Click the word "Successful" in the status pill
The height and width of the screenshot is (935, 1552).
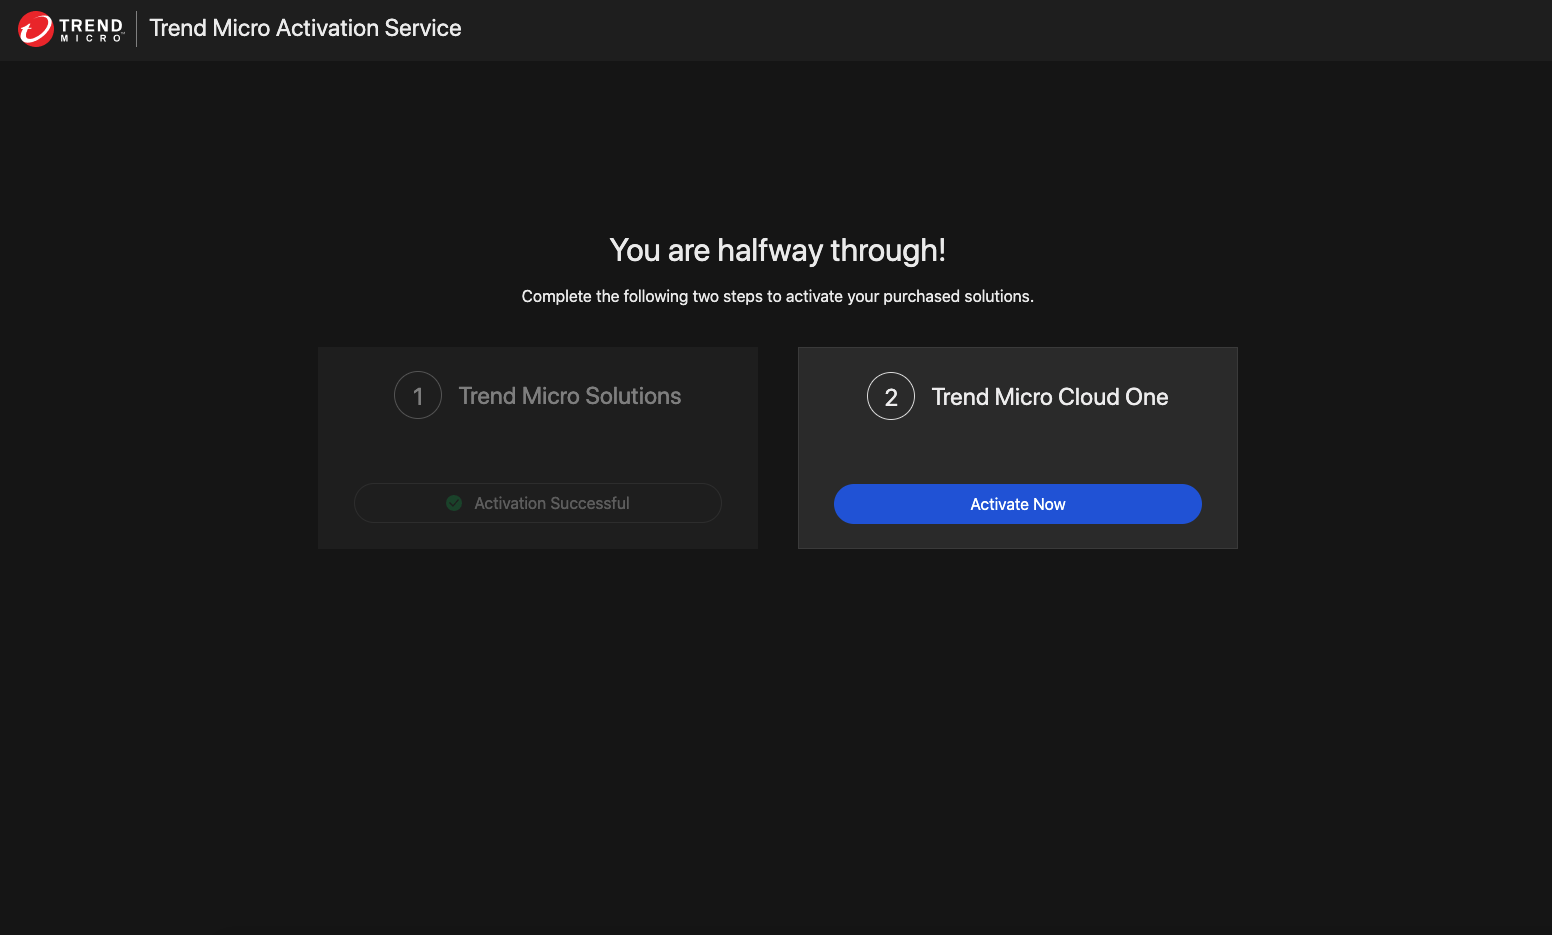pyautogui.click(x=590, y=503)
